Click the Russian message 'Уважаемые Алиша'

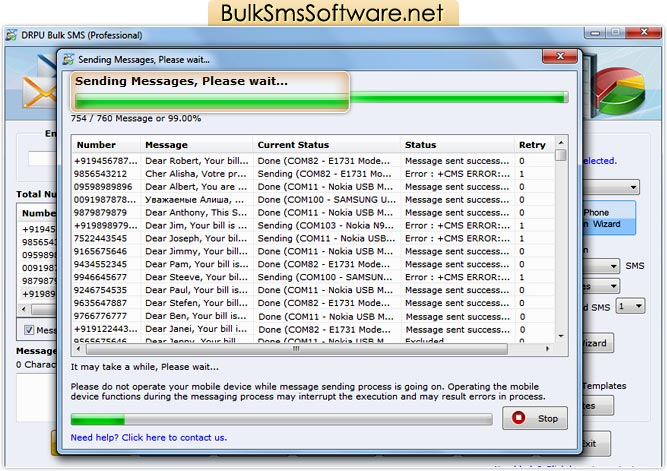(x=195, y=200)
